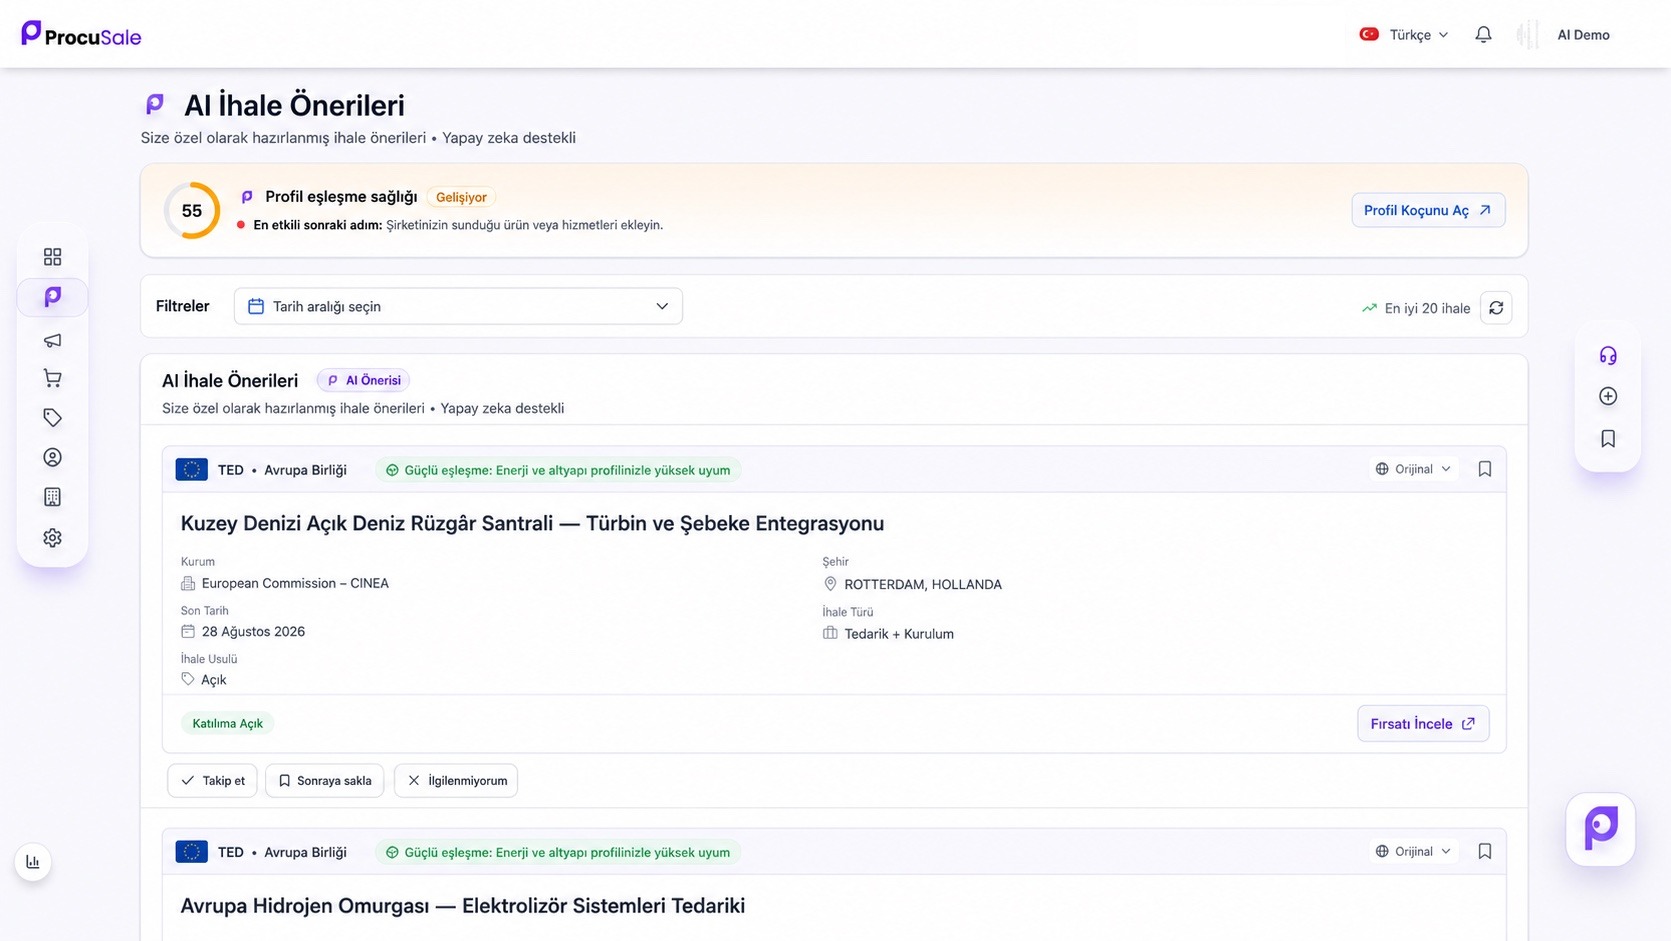
Task: Expand the Tarih aralığı seçin date dropdown
Action: 458,306
